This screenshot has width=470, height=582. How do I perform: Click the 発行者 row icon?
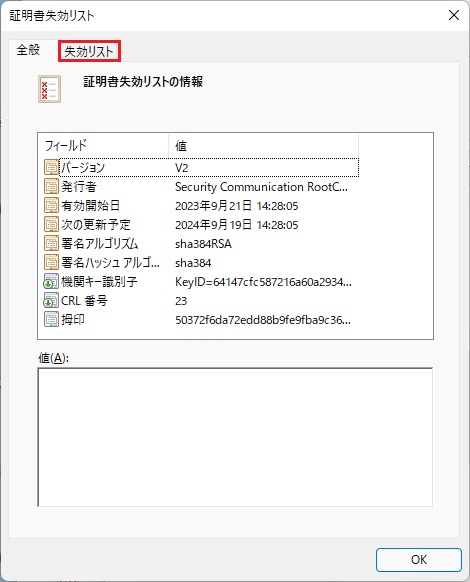tap(51, 186)
